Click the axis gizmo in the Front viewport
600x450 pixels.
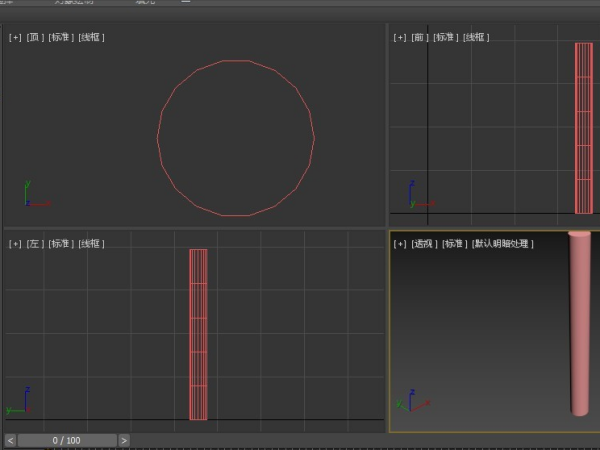[422, 194]
